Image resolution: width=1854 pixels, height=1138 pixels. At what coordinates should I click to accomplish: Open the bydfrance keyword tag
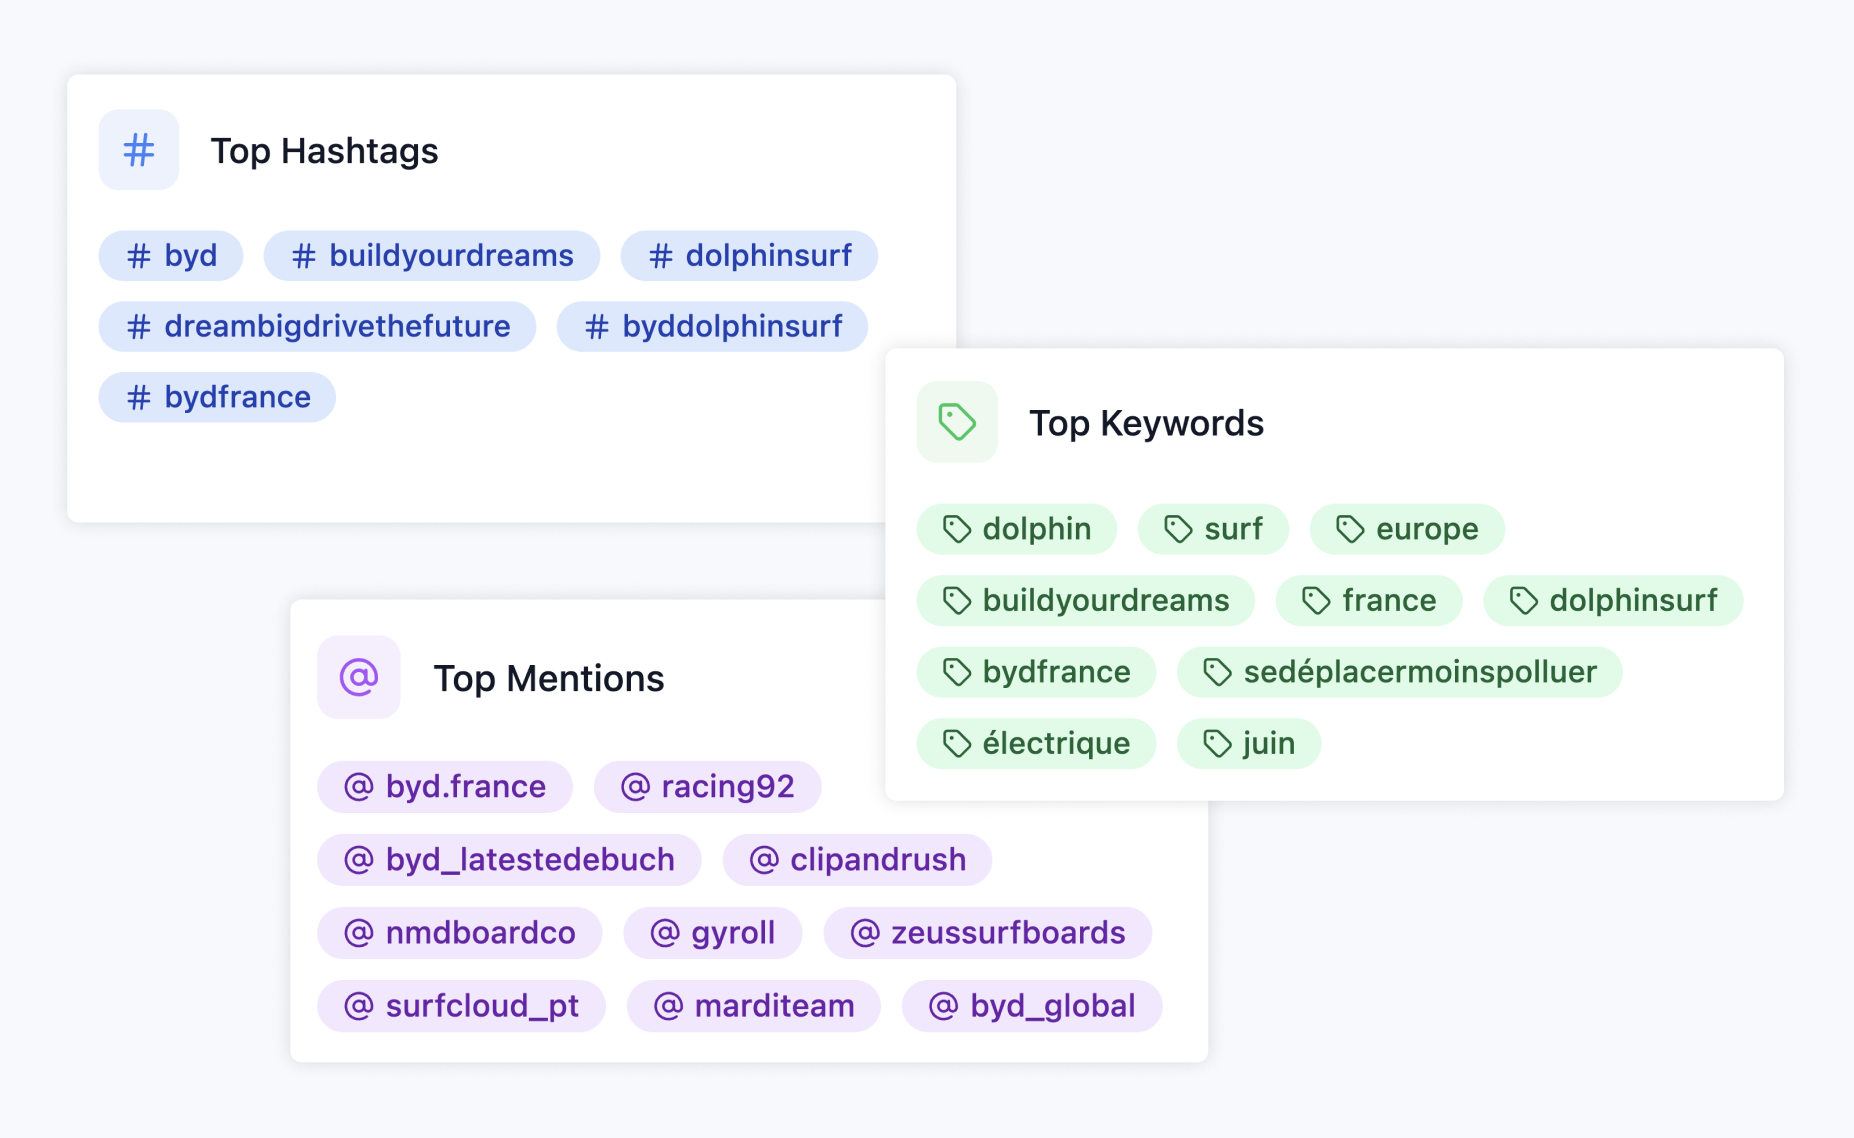tap(1036, 672)
